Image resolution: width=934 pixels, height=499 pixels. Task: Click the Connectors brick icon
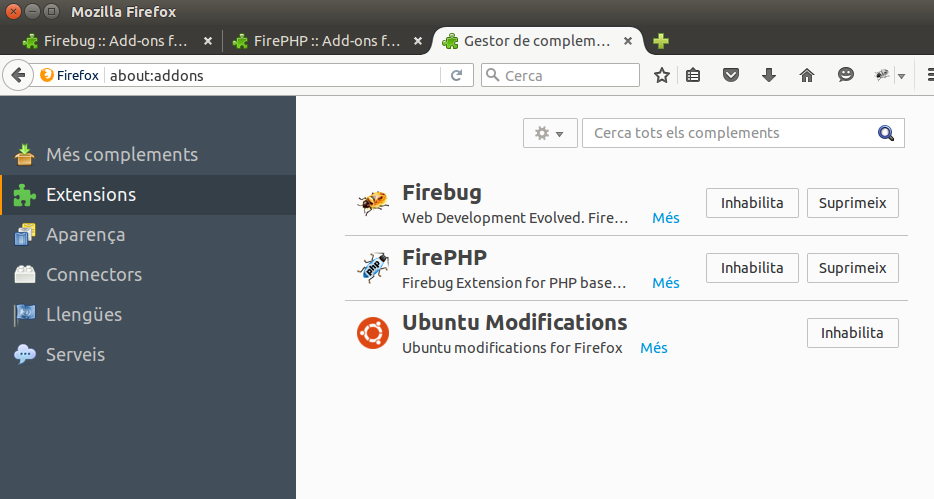point(24,275)
